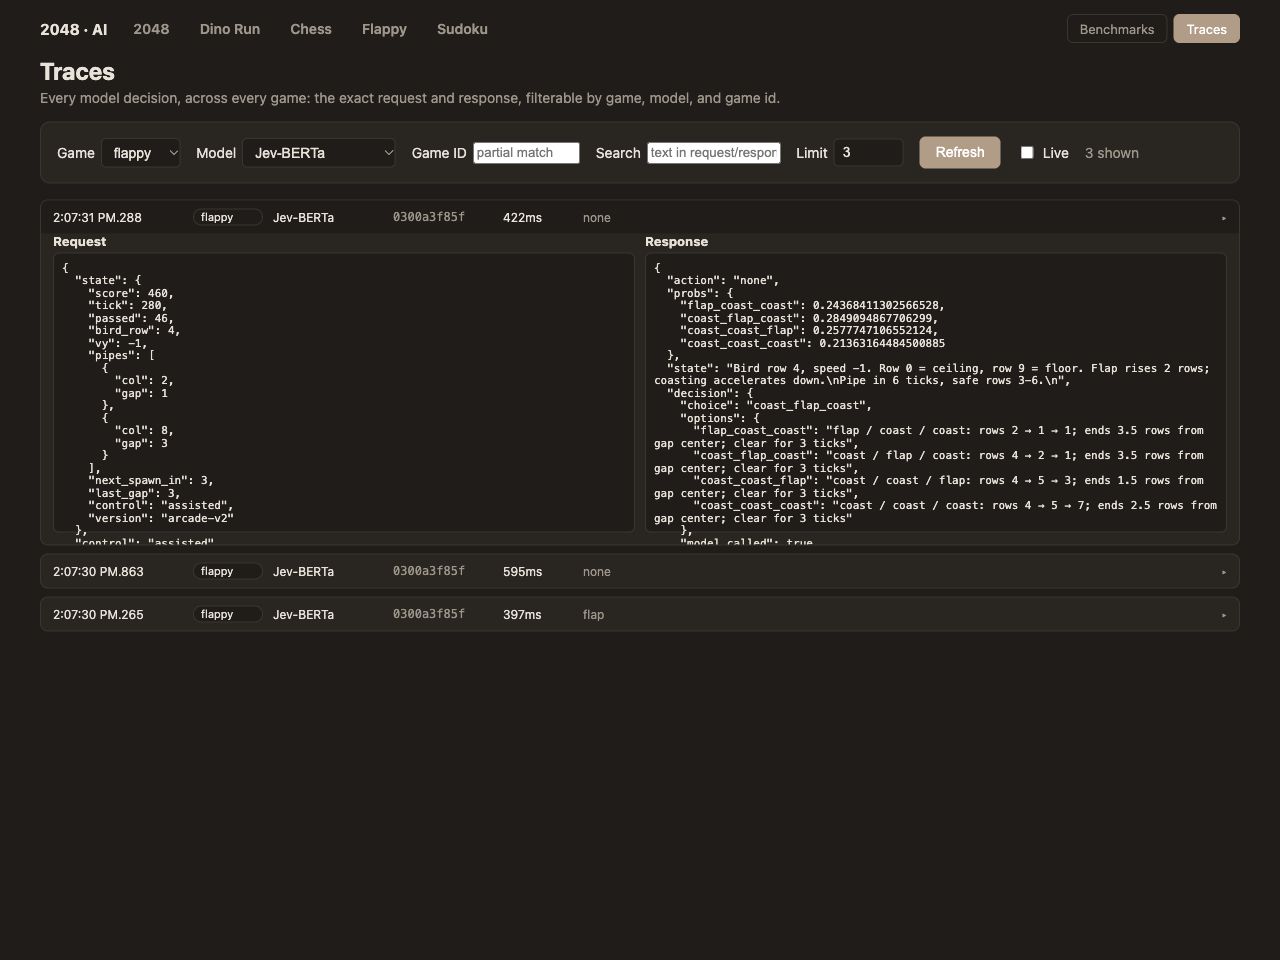1280x960 pixels.
Task: Click Jev-BERTa in the 2:07:30 PM.863 row
Action: tap(303, 571)
